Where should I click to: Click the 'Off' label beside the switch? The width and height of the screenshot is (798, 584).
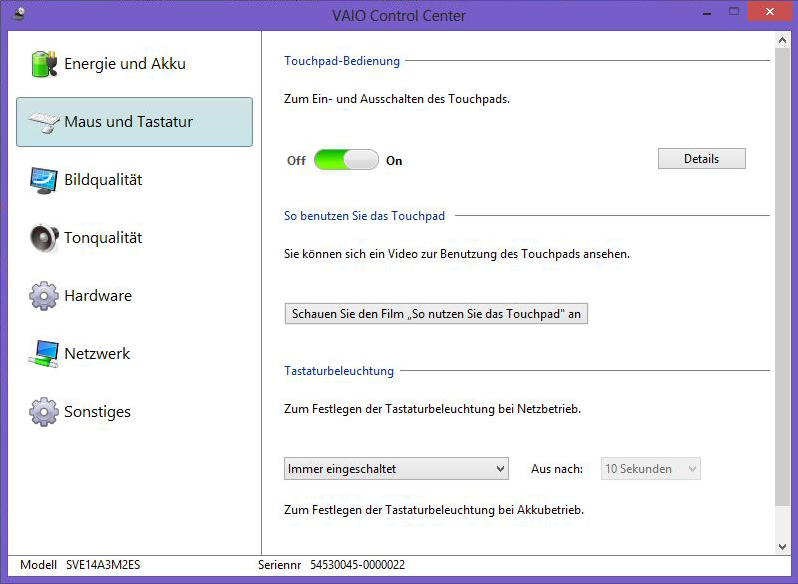[x=296, y=161]
